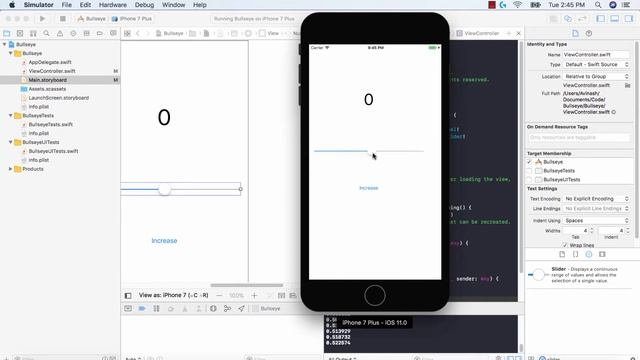Image resolution: width=640 pixels, height=360 pixels.
Task: Click the Xcode Run (play) button
Action: [42, 19]
